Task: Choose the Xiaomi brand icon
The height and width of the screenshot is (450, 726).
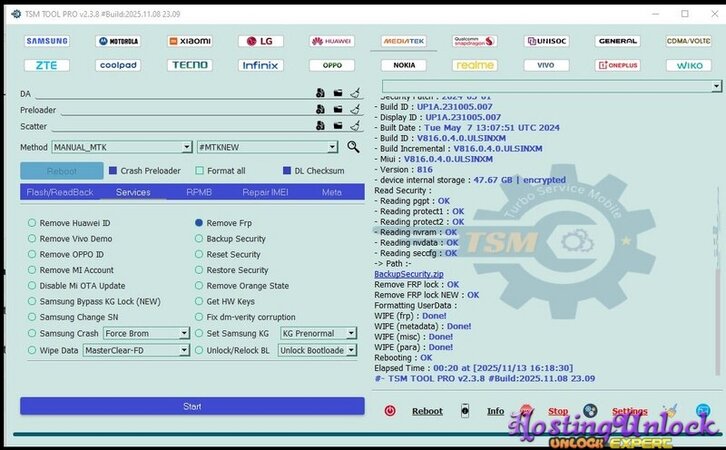Action: [x=188, y=41]
